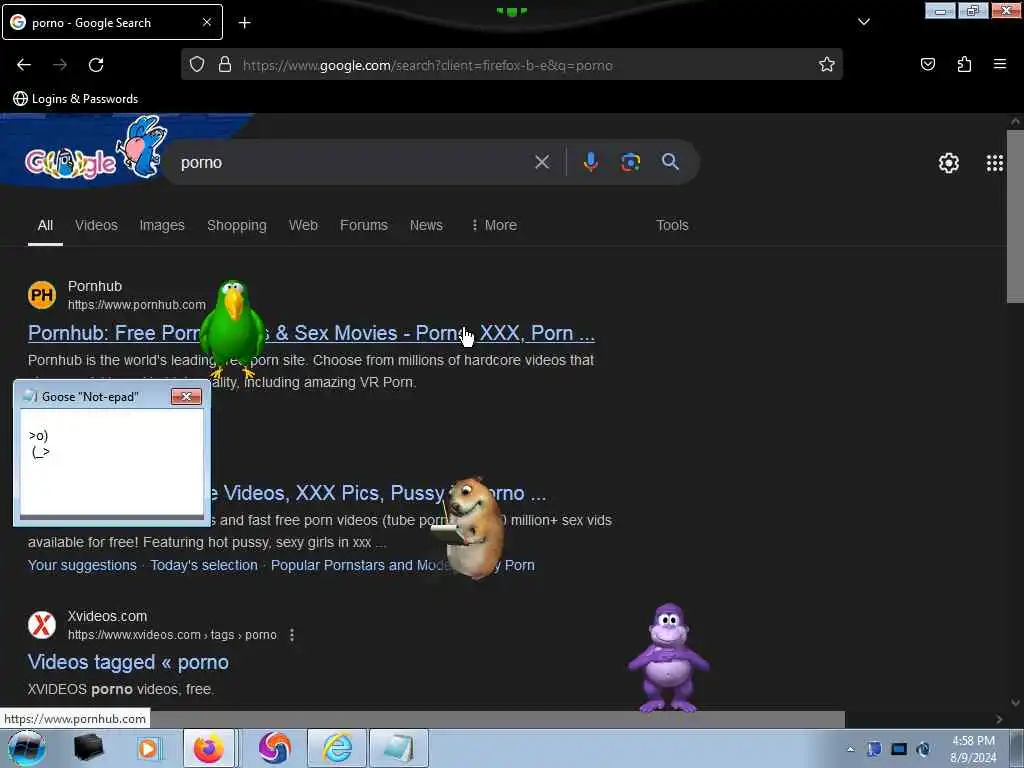Screen dimensions: 1024x768
Task: Open the media player taskbar icon
Action: tap(148, 748)
